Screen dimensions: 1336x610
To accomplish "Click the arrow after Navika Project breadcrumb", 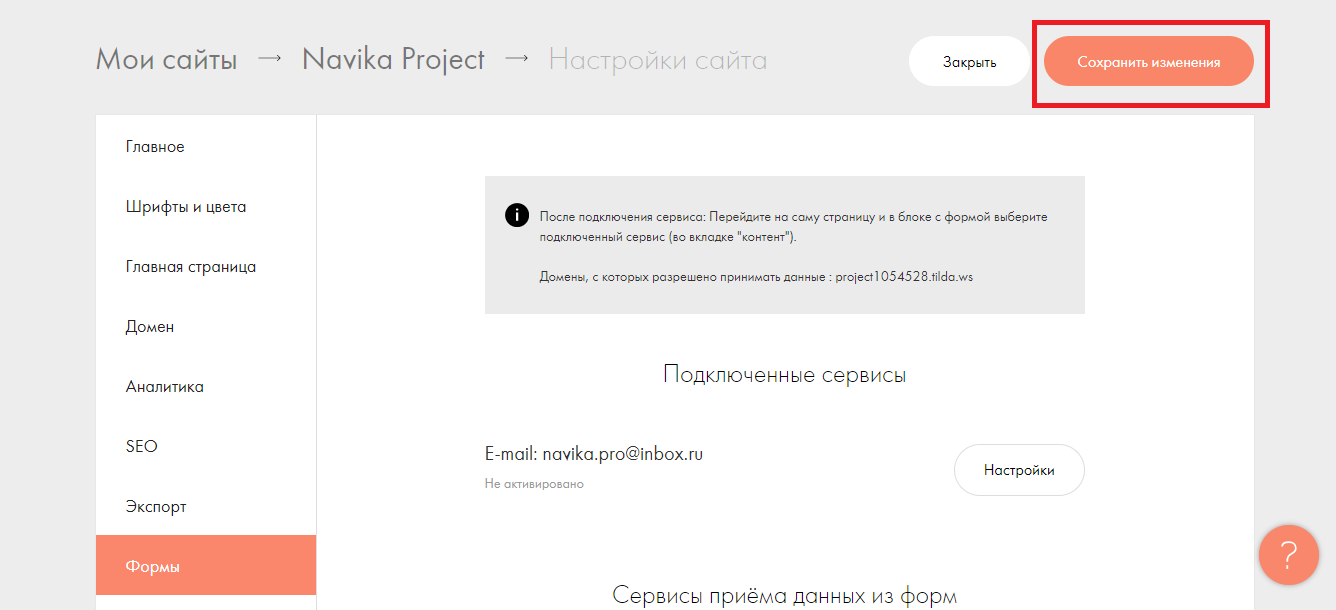I will click(x=516, y=60).
